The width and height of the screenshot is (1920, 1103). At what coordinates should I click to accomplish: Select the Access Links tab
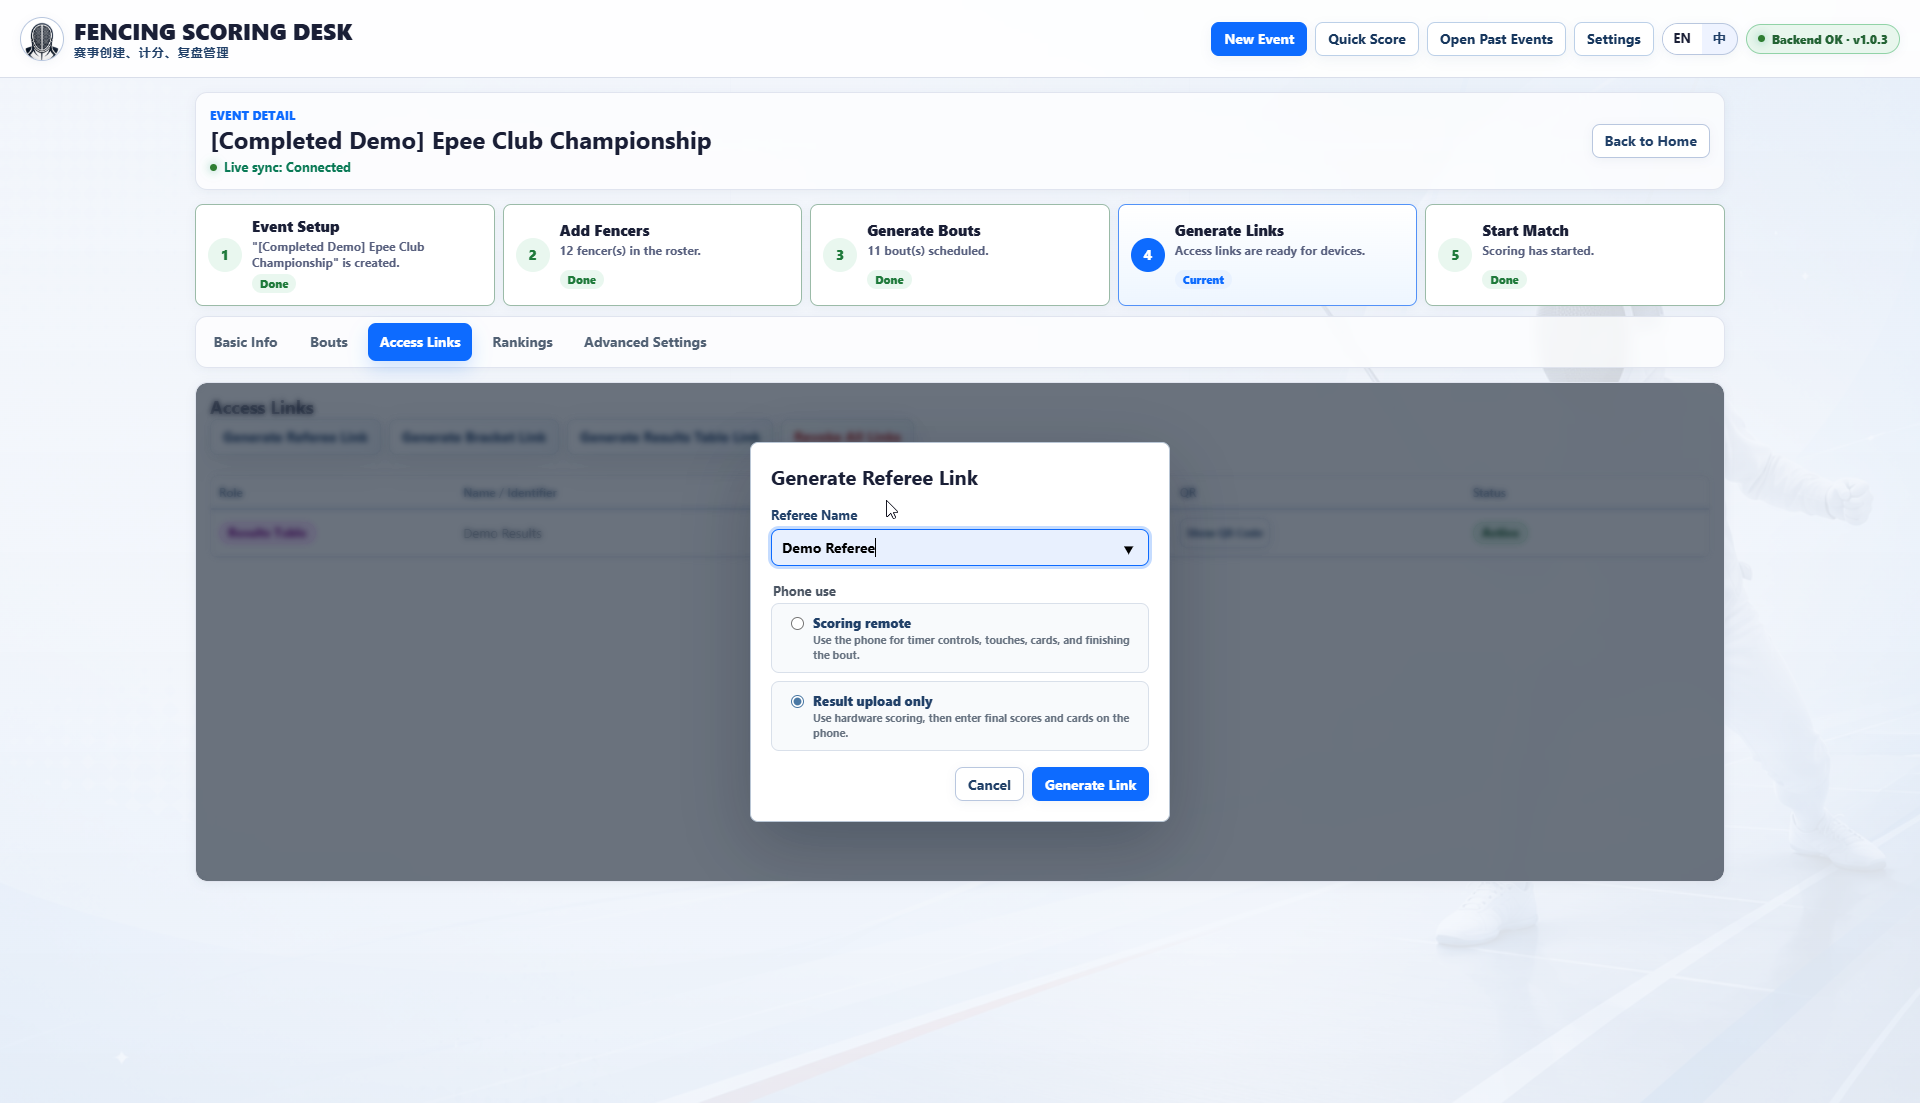pos(420,342)
